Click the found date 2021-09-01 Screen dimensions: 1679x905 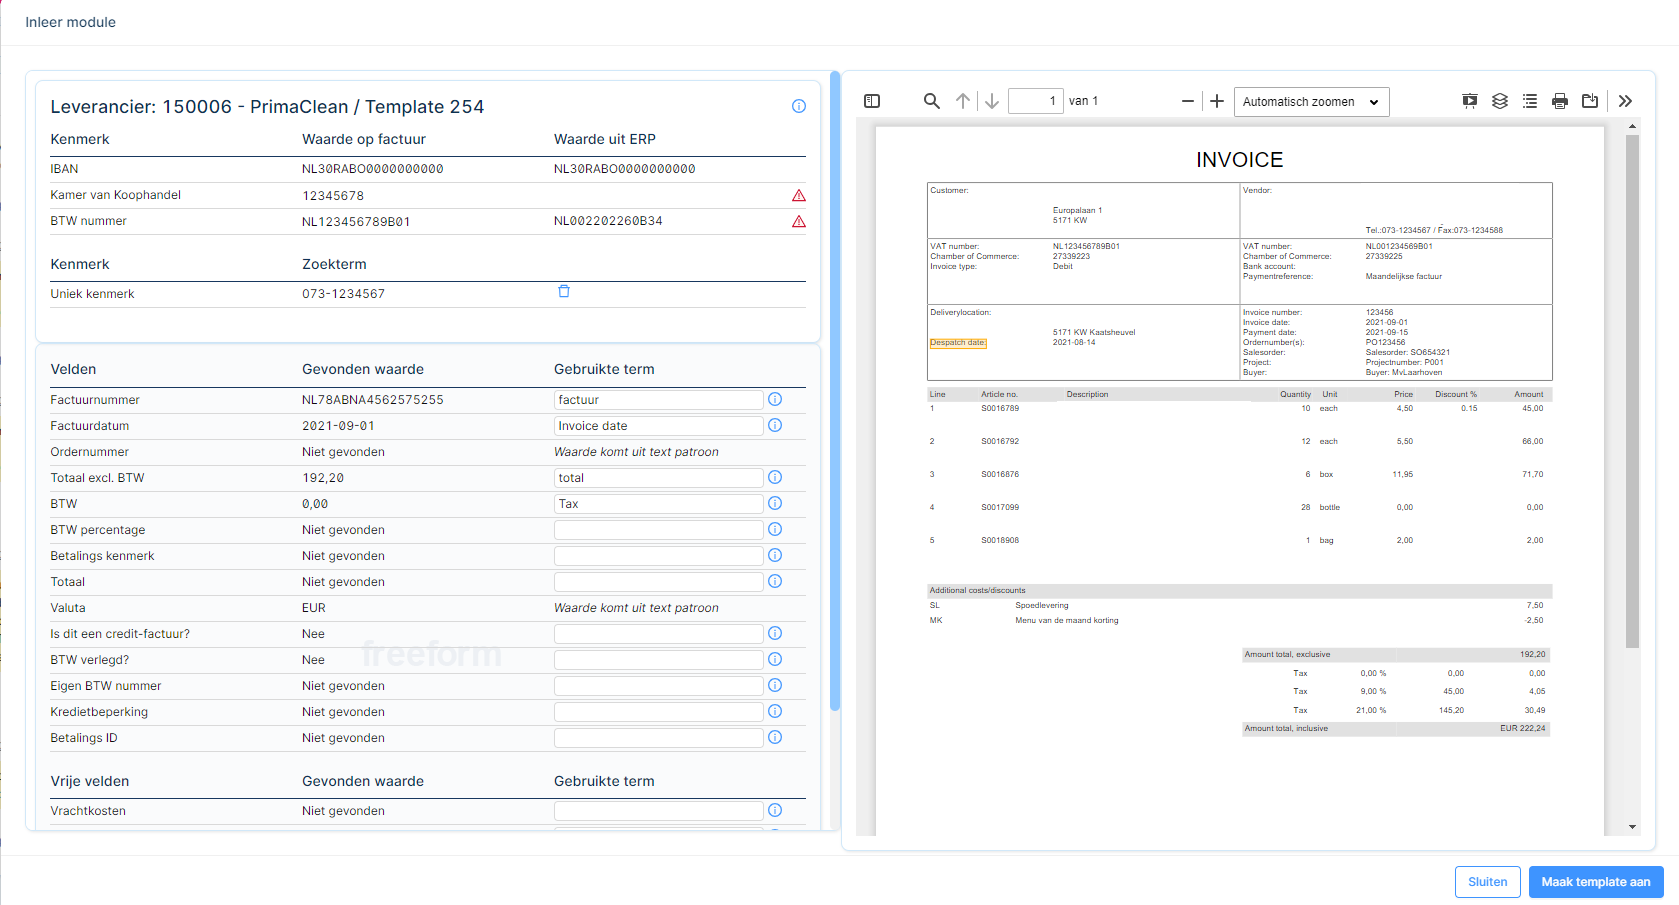point(338,426)
